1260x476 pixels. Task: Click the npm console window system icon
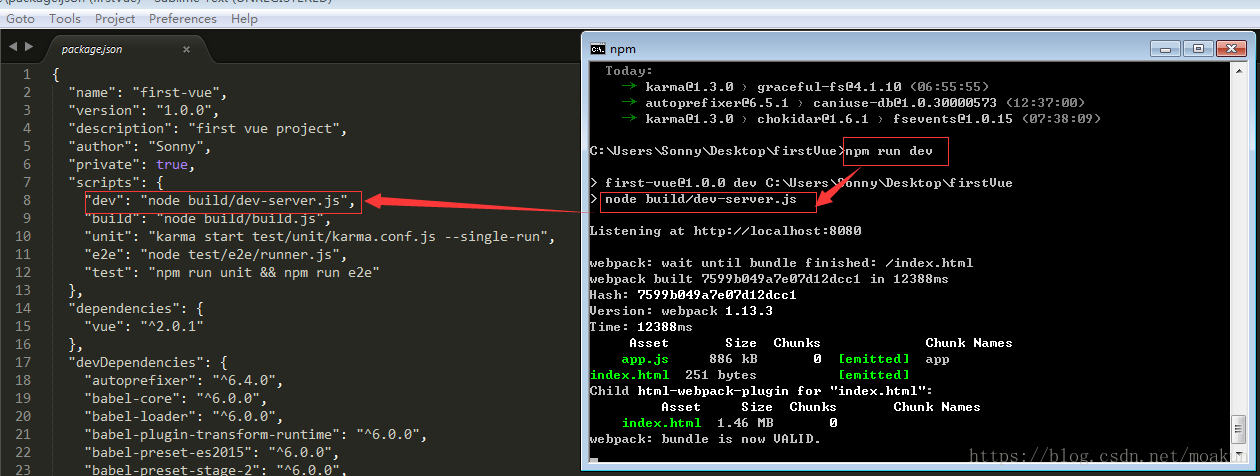pos(597,48)
